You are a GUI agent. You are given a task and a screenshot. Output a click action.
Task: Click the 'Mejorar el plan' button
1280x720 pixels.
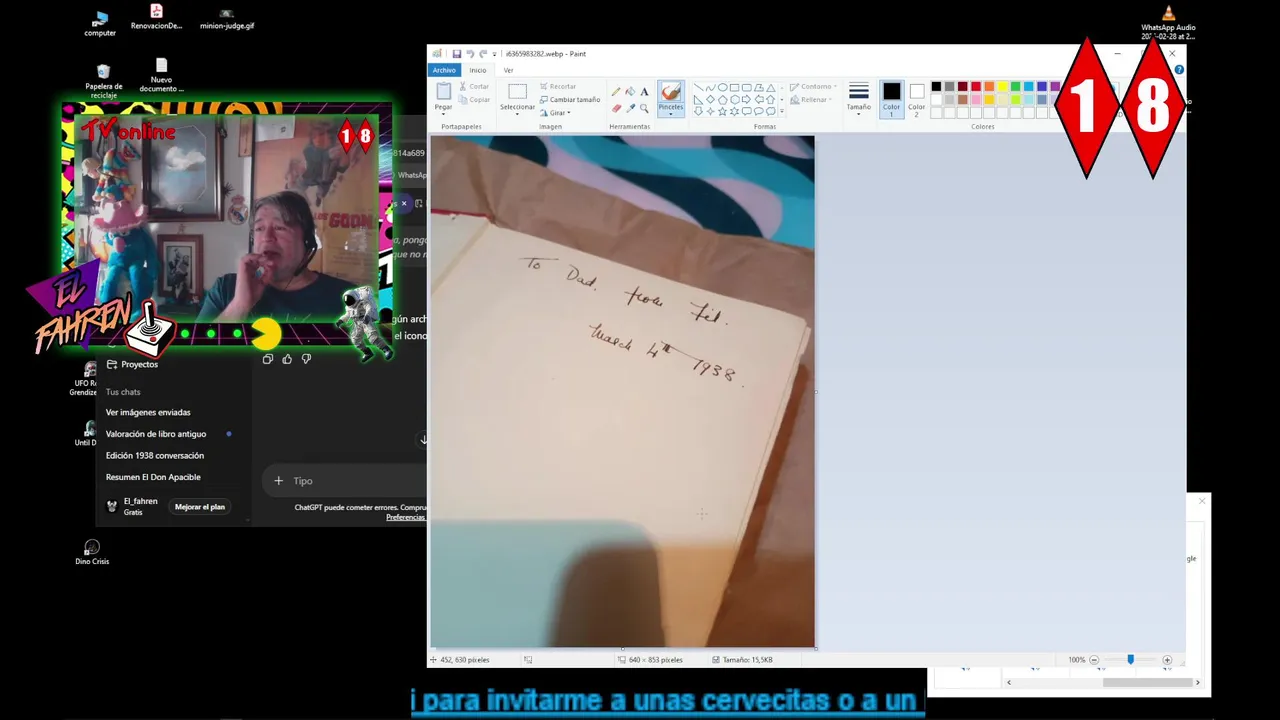(200, 507)
